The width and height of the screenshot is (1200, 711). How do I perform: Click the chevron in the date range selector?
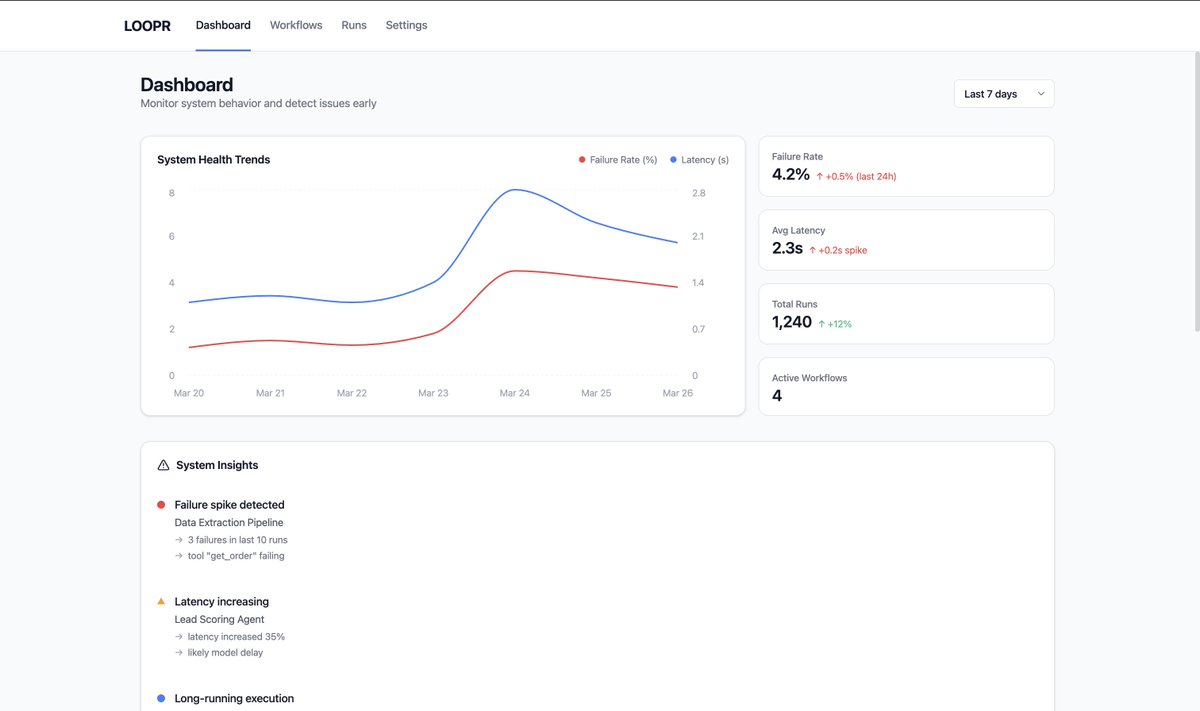tap(1041, 94)
